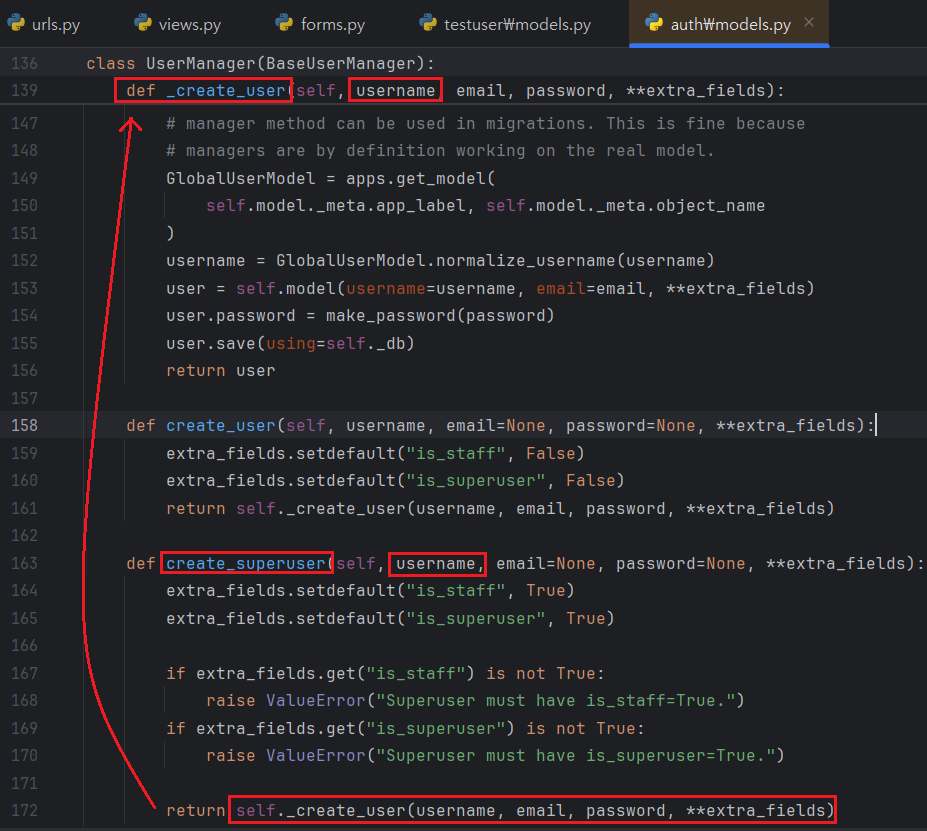Viewport: 927px width, 831px height.
Task: Click the Python icon on testuser\models.py tab
Action: 429,23
